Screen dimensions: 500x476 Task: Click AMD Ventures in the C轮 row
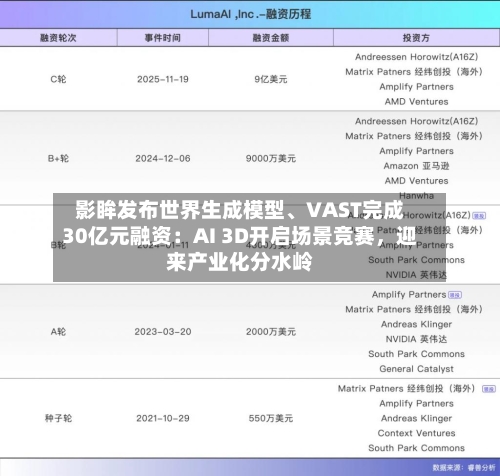tap(416, 101)
